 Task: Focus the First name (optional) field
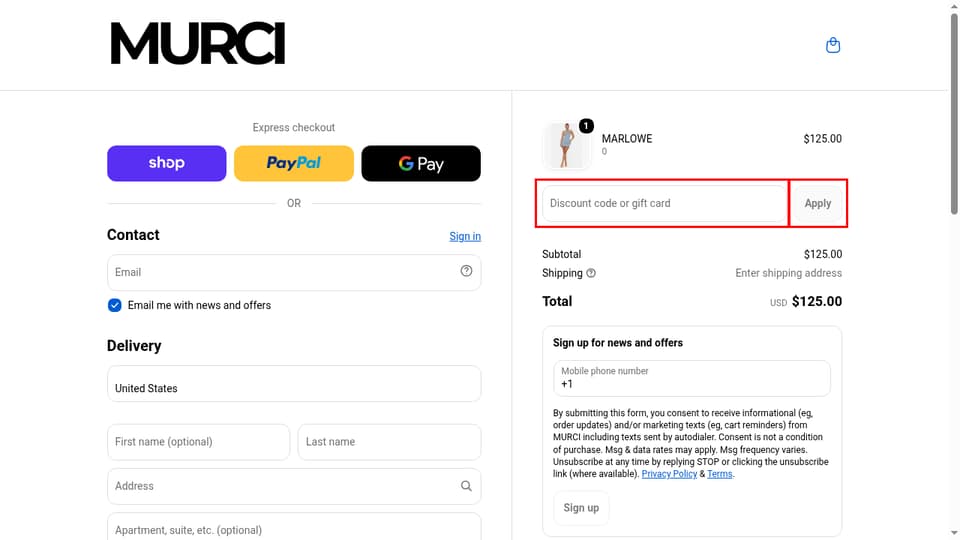pos(198,442)
